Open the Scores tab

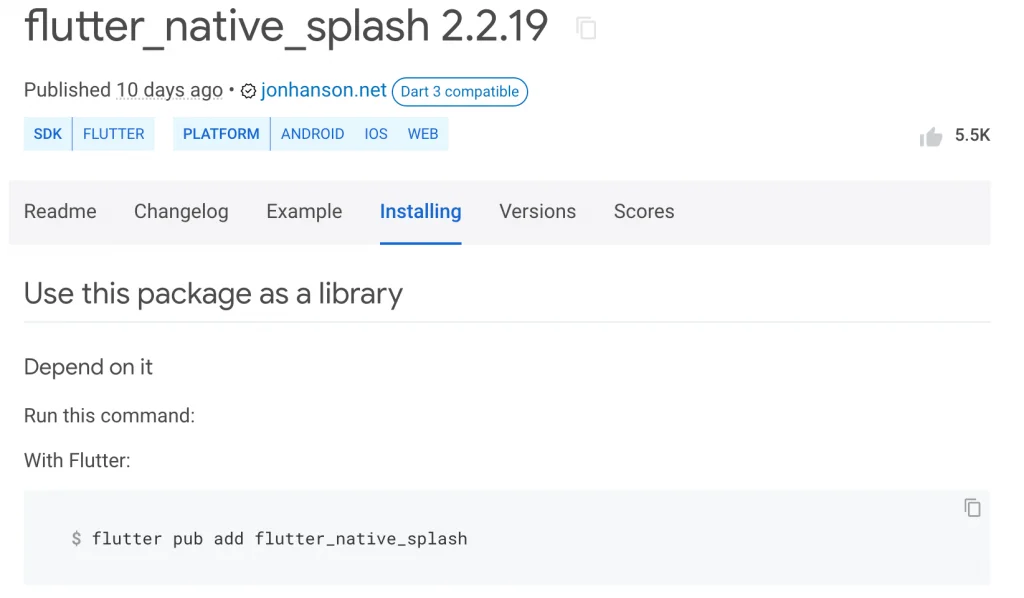point(643,212)
